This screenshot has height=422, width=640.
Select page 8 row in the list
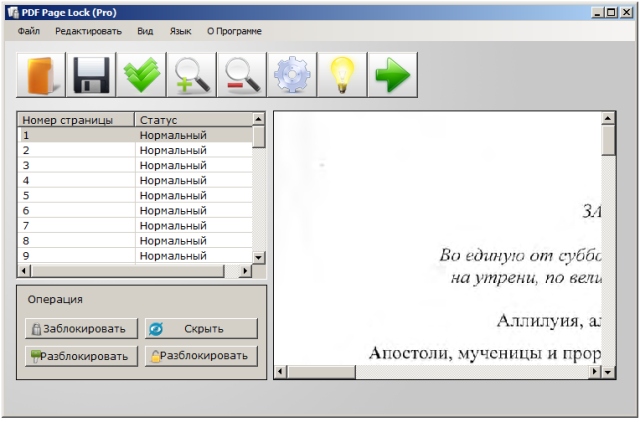[x=135, y=241]
